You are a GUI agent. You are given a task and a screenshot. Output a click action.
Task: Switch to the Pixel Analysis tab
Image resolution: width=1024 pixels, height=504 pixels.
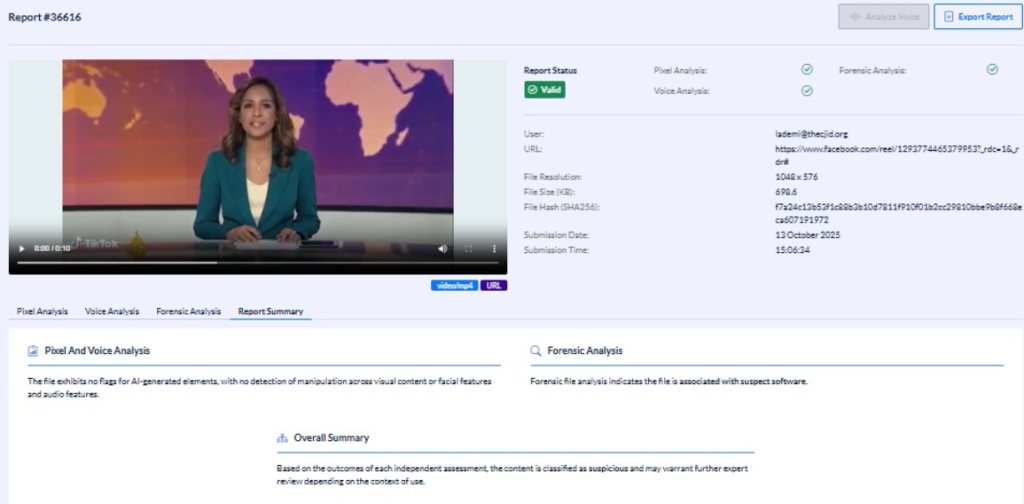point(42,311)
